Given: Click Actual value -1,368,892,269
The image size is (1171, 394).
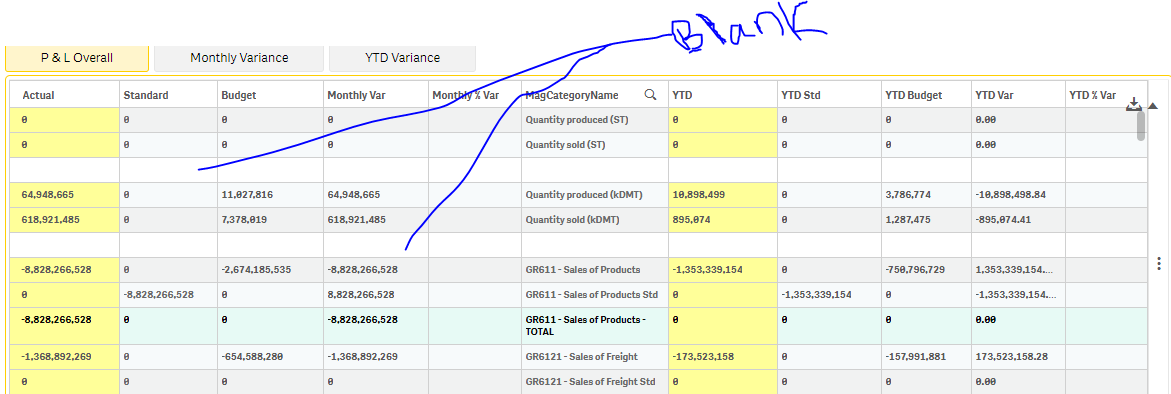Looking at the screenshot, I should coord(57,357).
